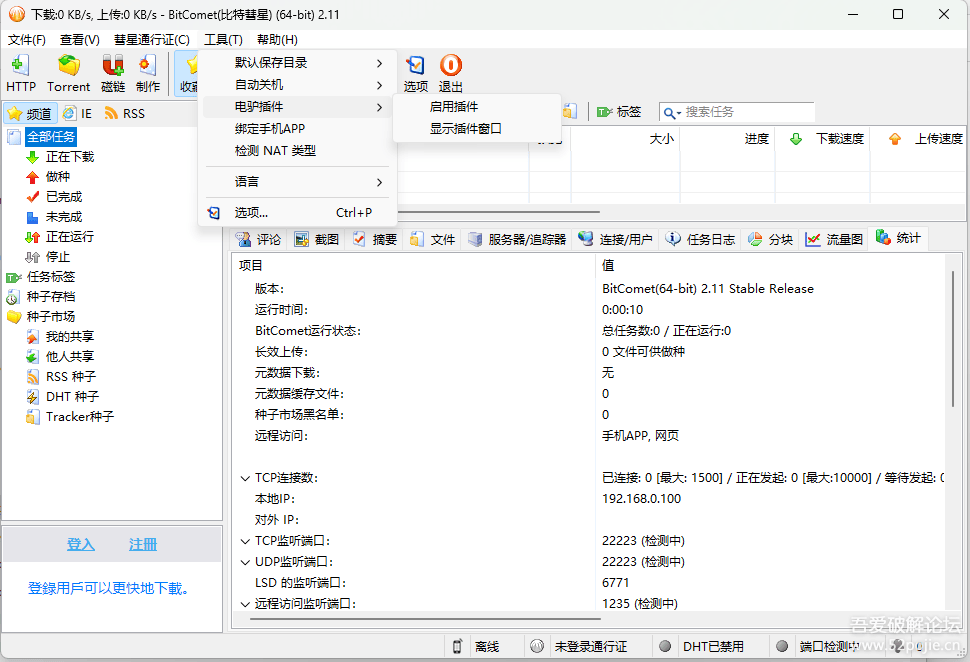This screenshot has height=662, width=970.
Task: Switch to the 评论 tab
Action: [259, 239]
